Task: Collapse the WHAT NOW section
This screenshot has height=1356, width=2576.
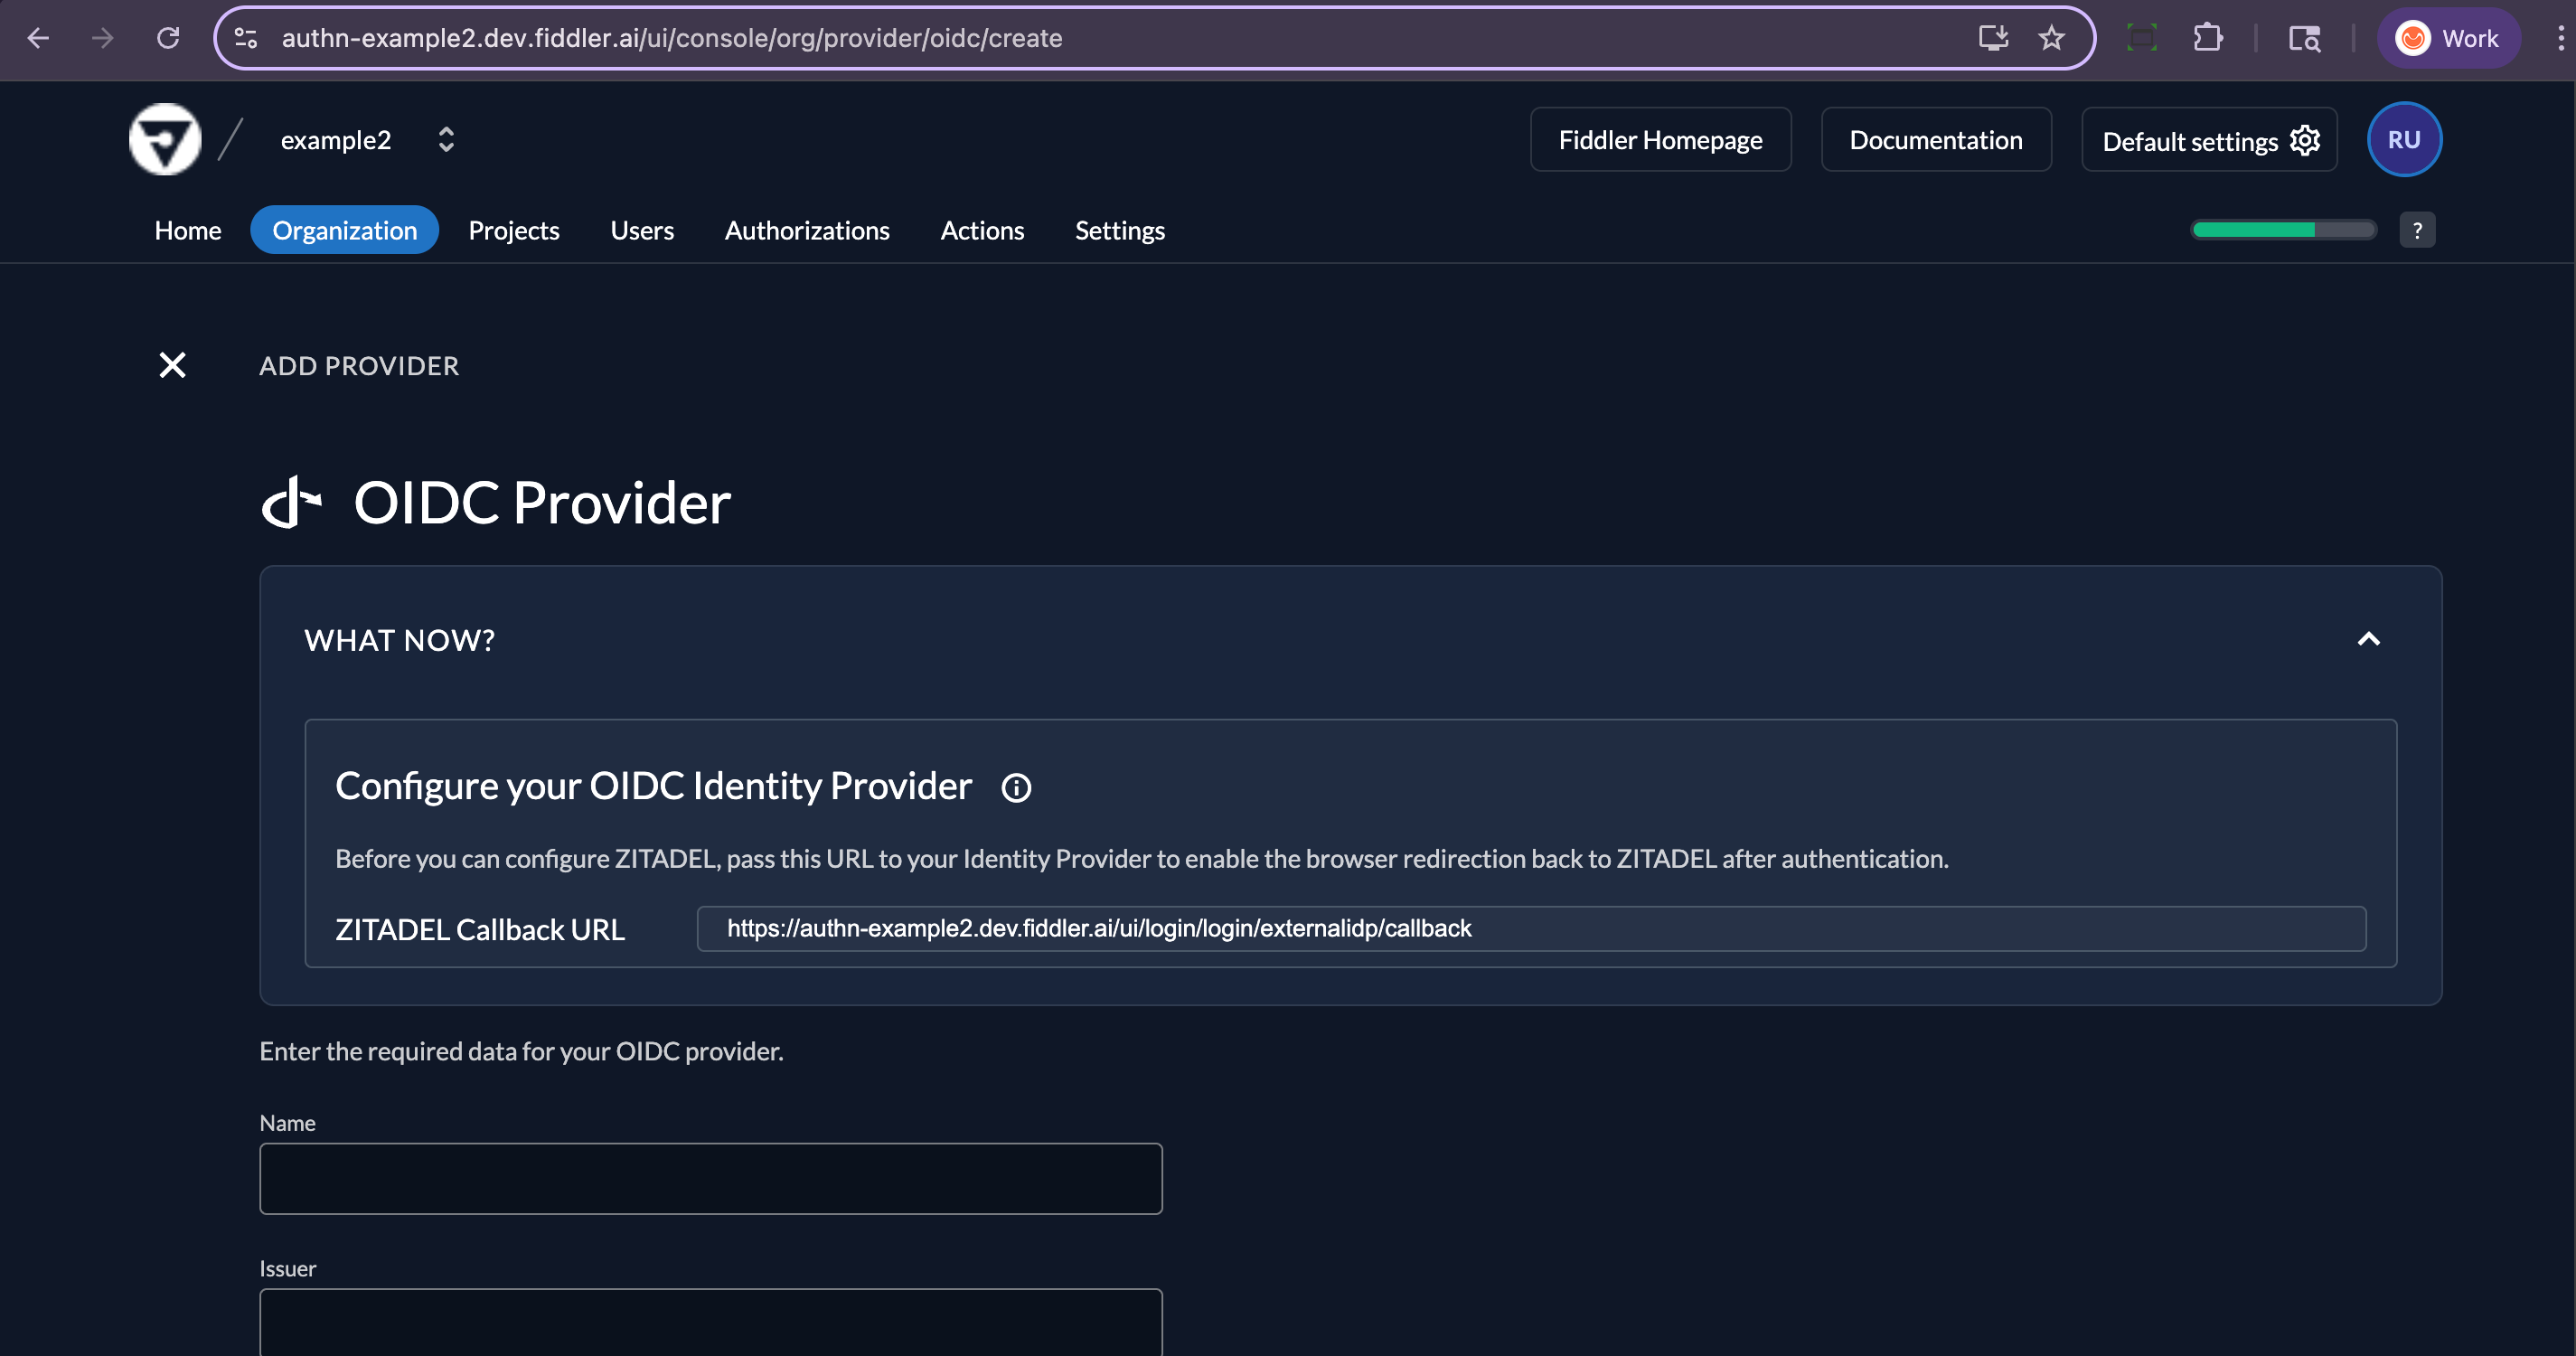Action: [2369, 639]
